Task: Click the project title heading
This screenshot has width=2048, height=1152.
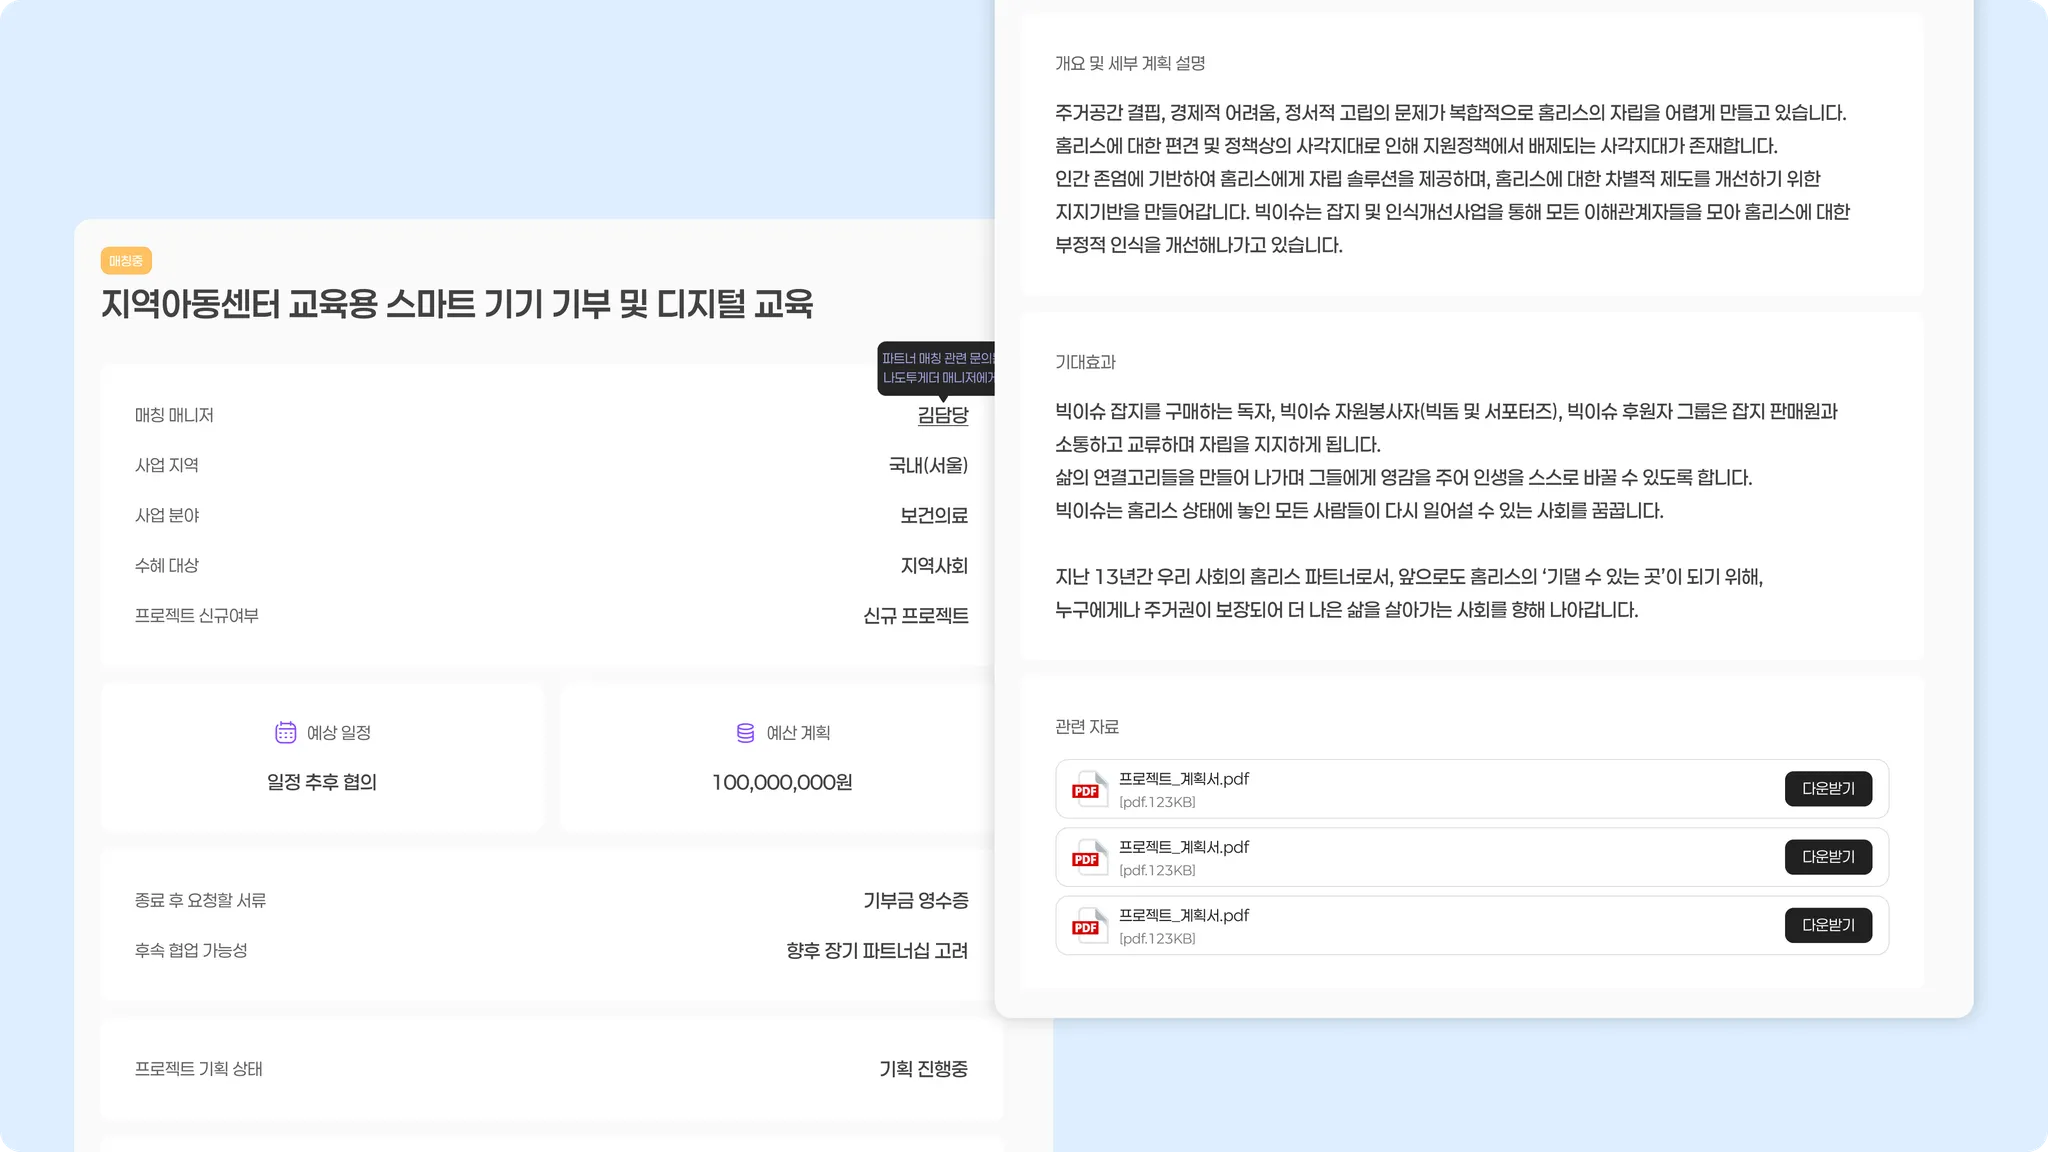Action: tap(457, 304)
